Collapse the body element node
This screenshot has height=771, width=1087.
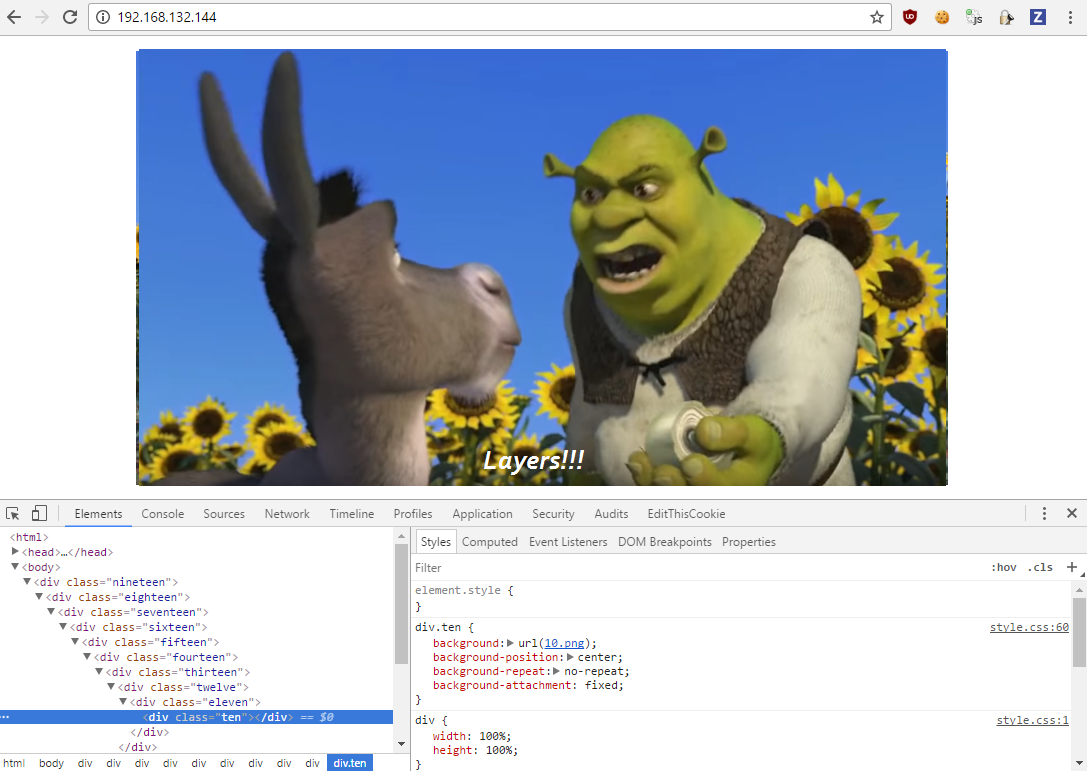point(15,566)
